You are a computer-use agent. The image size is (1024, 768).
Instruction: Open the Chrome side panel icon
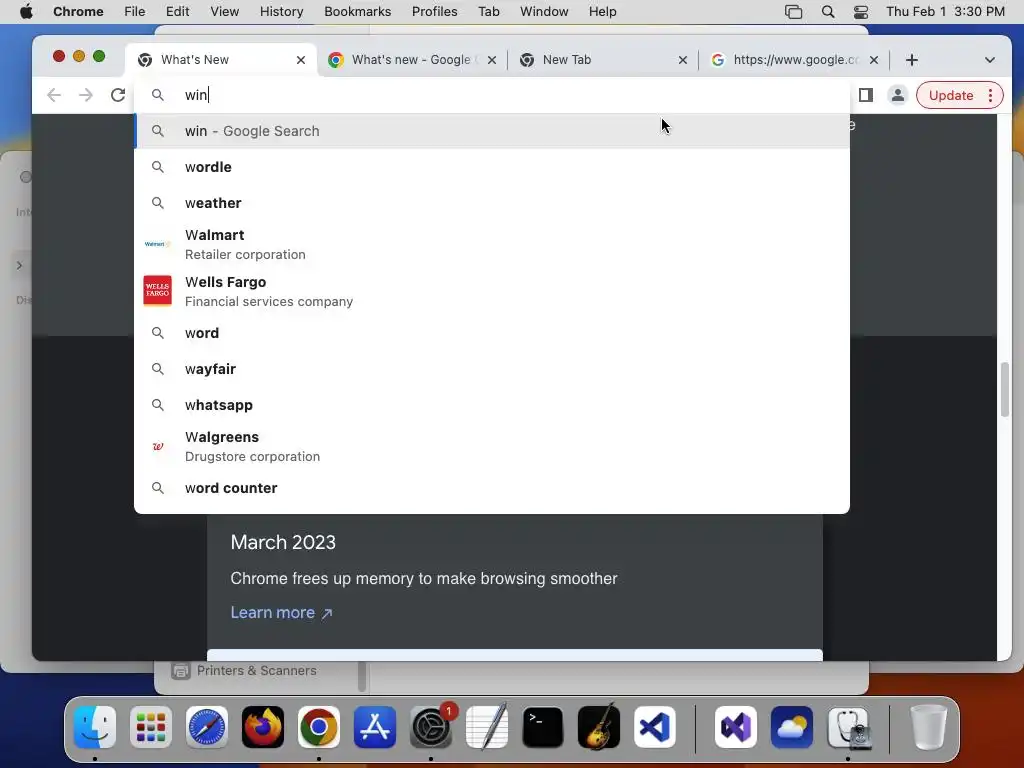[866, 95]
